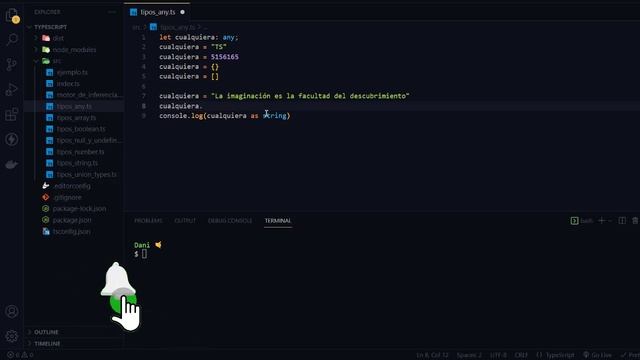Viewport: 640px width, 360px height.
Task: Switch to the OUTPUT panel tab
Action: 185,220
